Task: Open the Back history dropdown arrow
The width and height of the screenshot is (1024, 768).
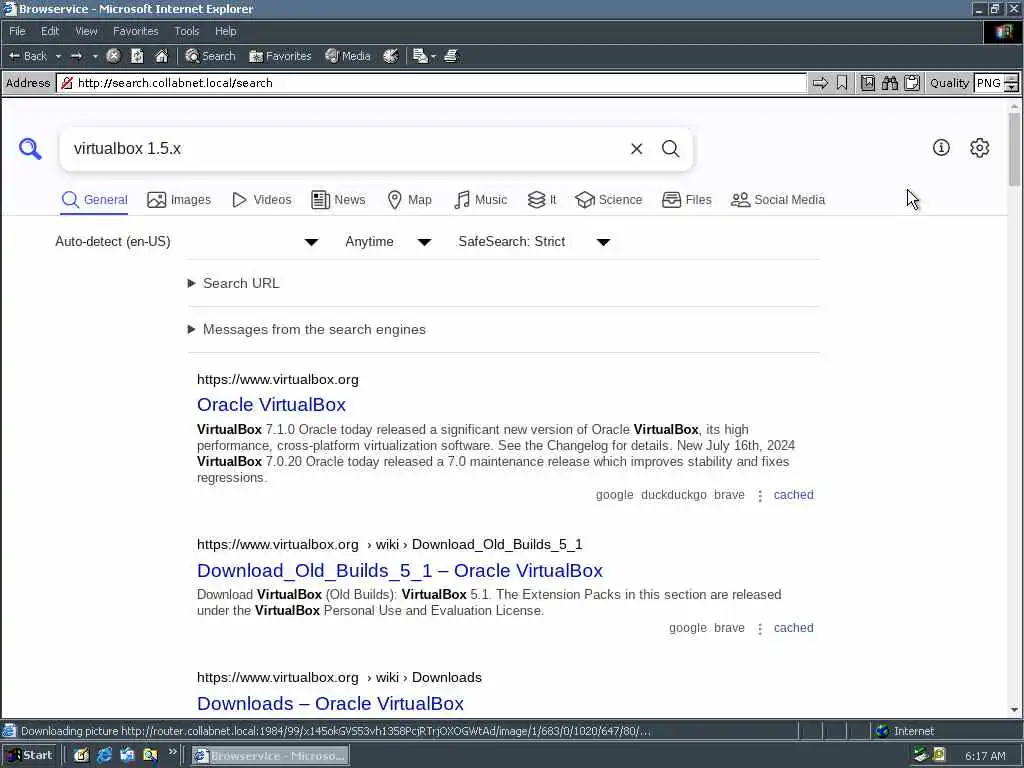Action: [x=58, y=56]
